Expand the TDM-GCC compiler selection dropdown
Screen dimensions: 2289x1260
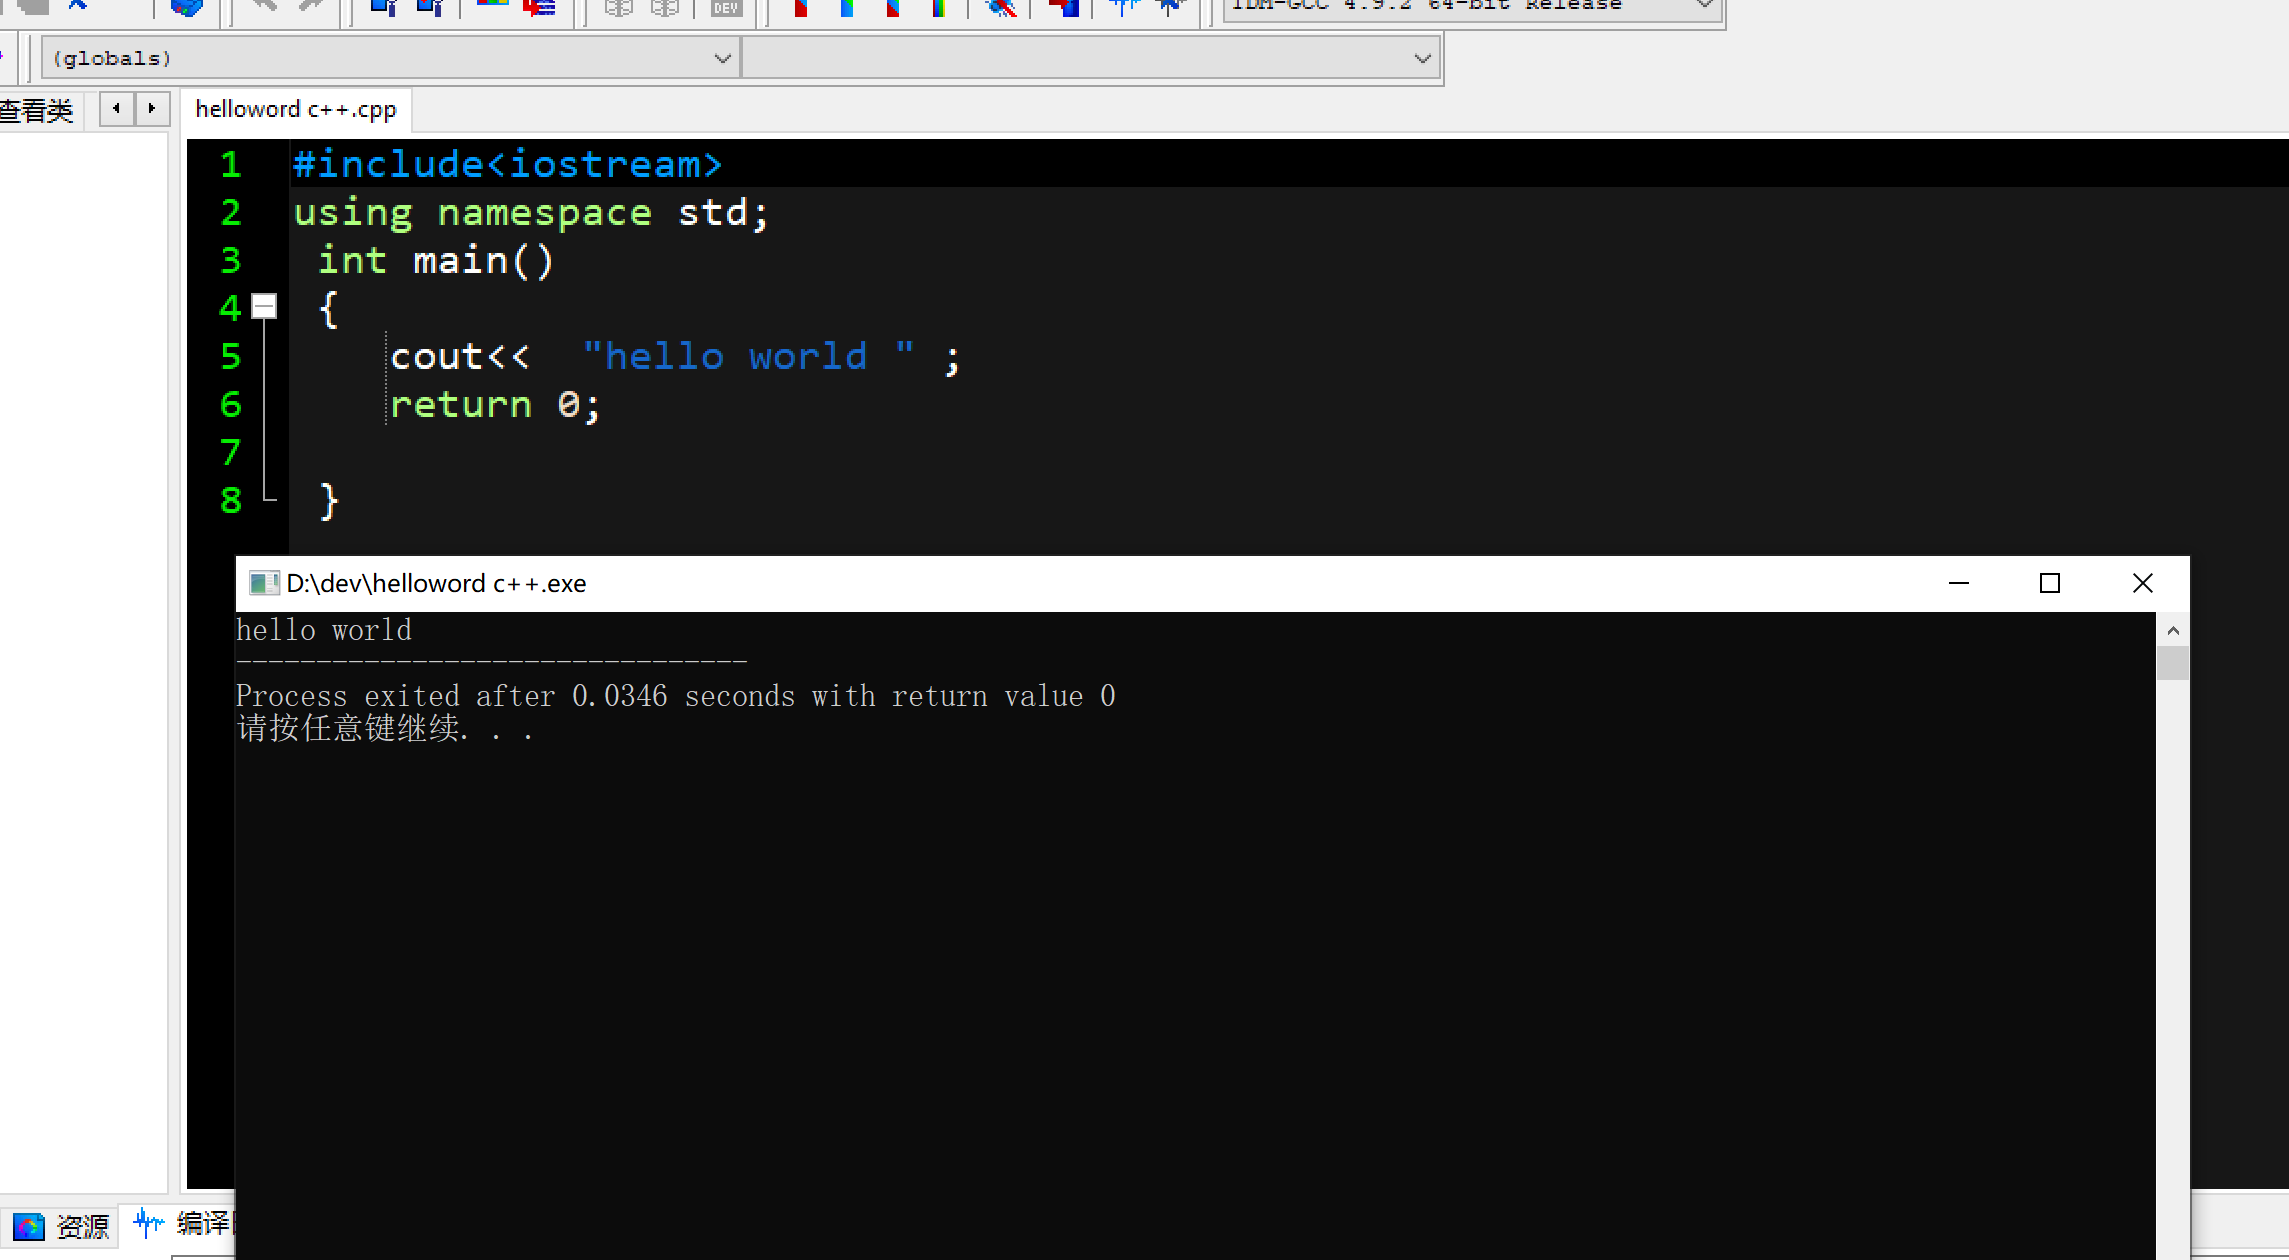[x=1705, y=6]
